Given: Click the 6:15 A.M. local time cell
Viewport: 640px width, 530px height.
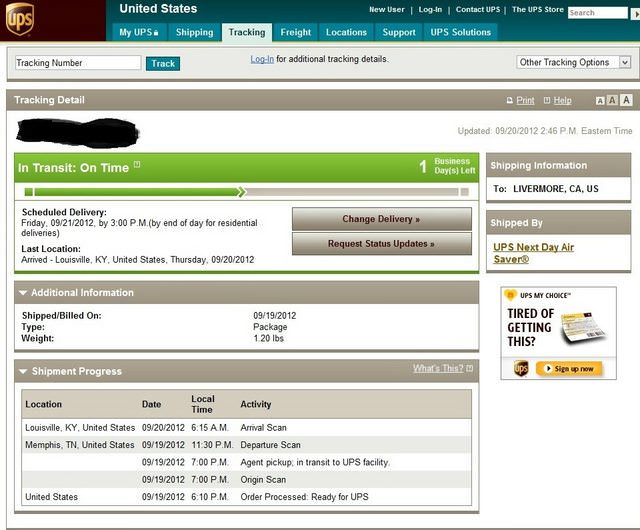Looking at the screenshot, I should (210, 428).
